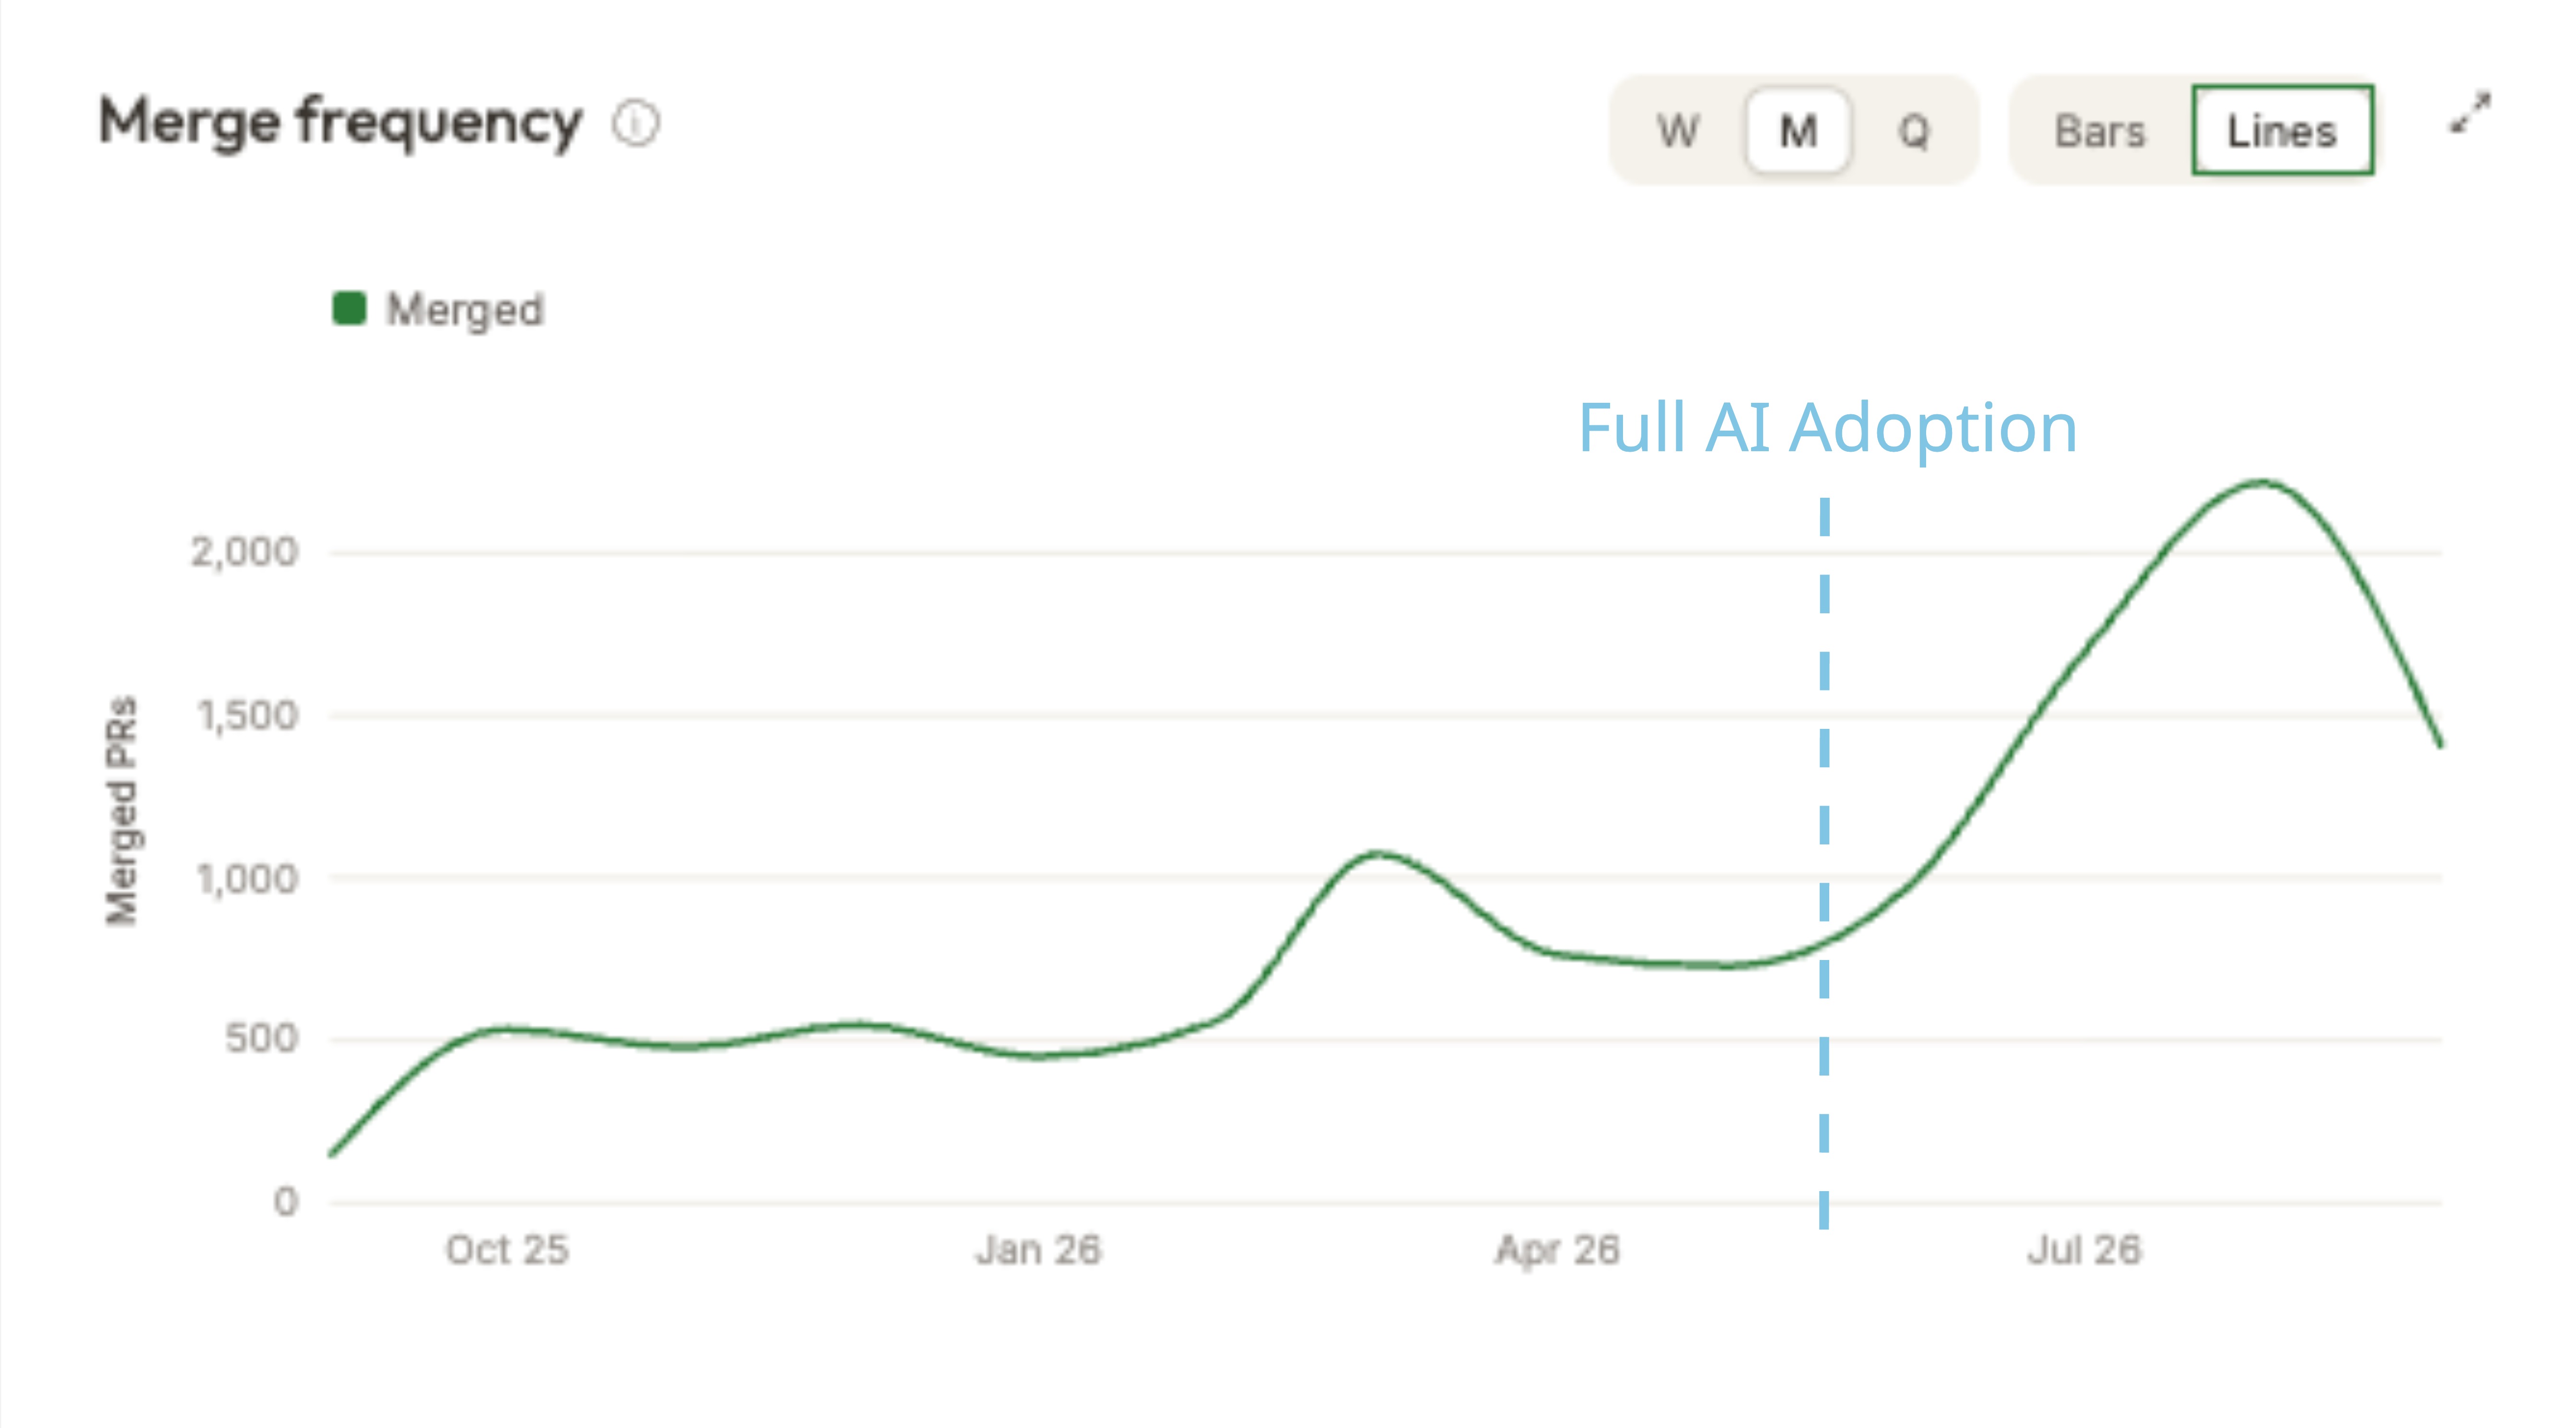Click the Jan 26 x-axis label

[1038, 1250]
